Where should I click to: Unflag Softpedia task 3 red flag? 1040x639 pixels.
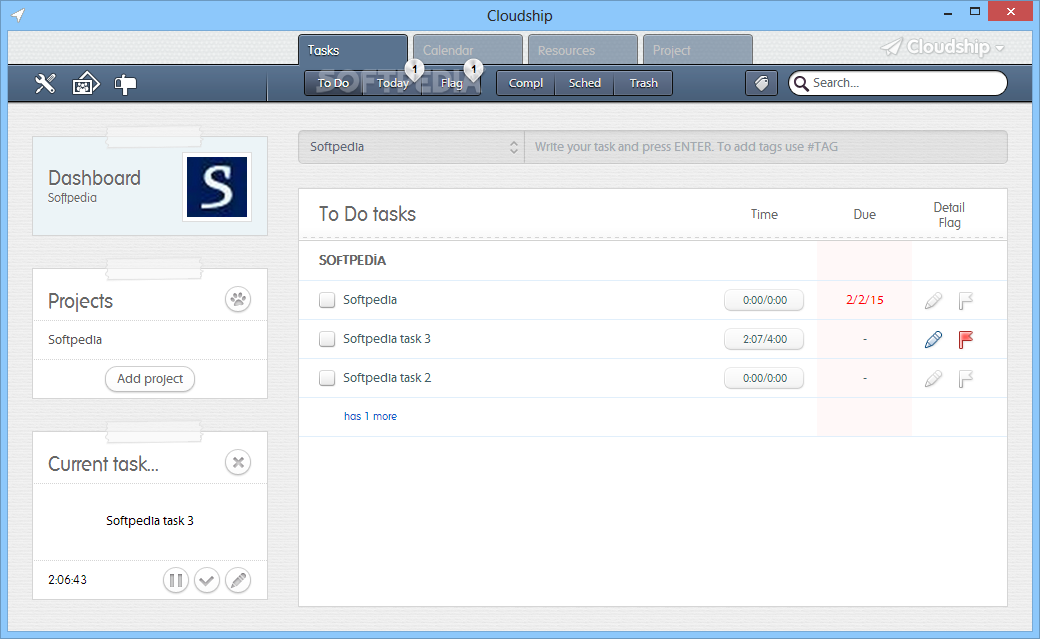[x=966, y=340]
